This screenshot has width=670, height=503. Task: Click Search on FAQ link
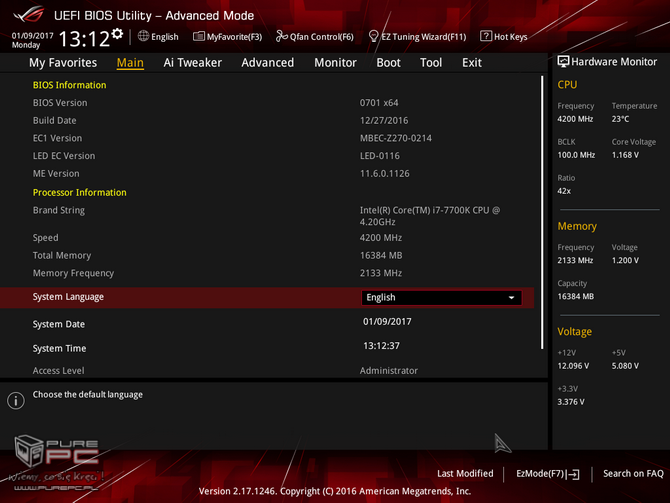633,474
